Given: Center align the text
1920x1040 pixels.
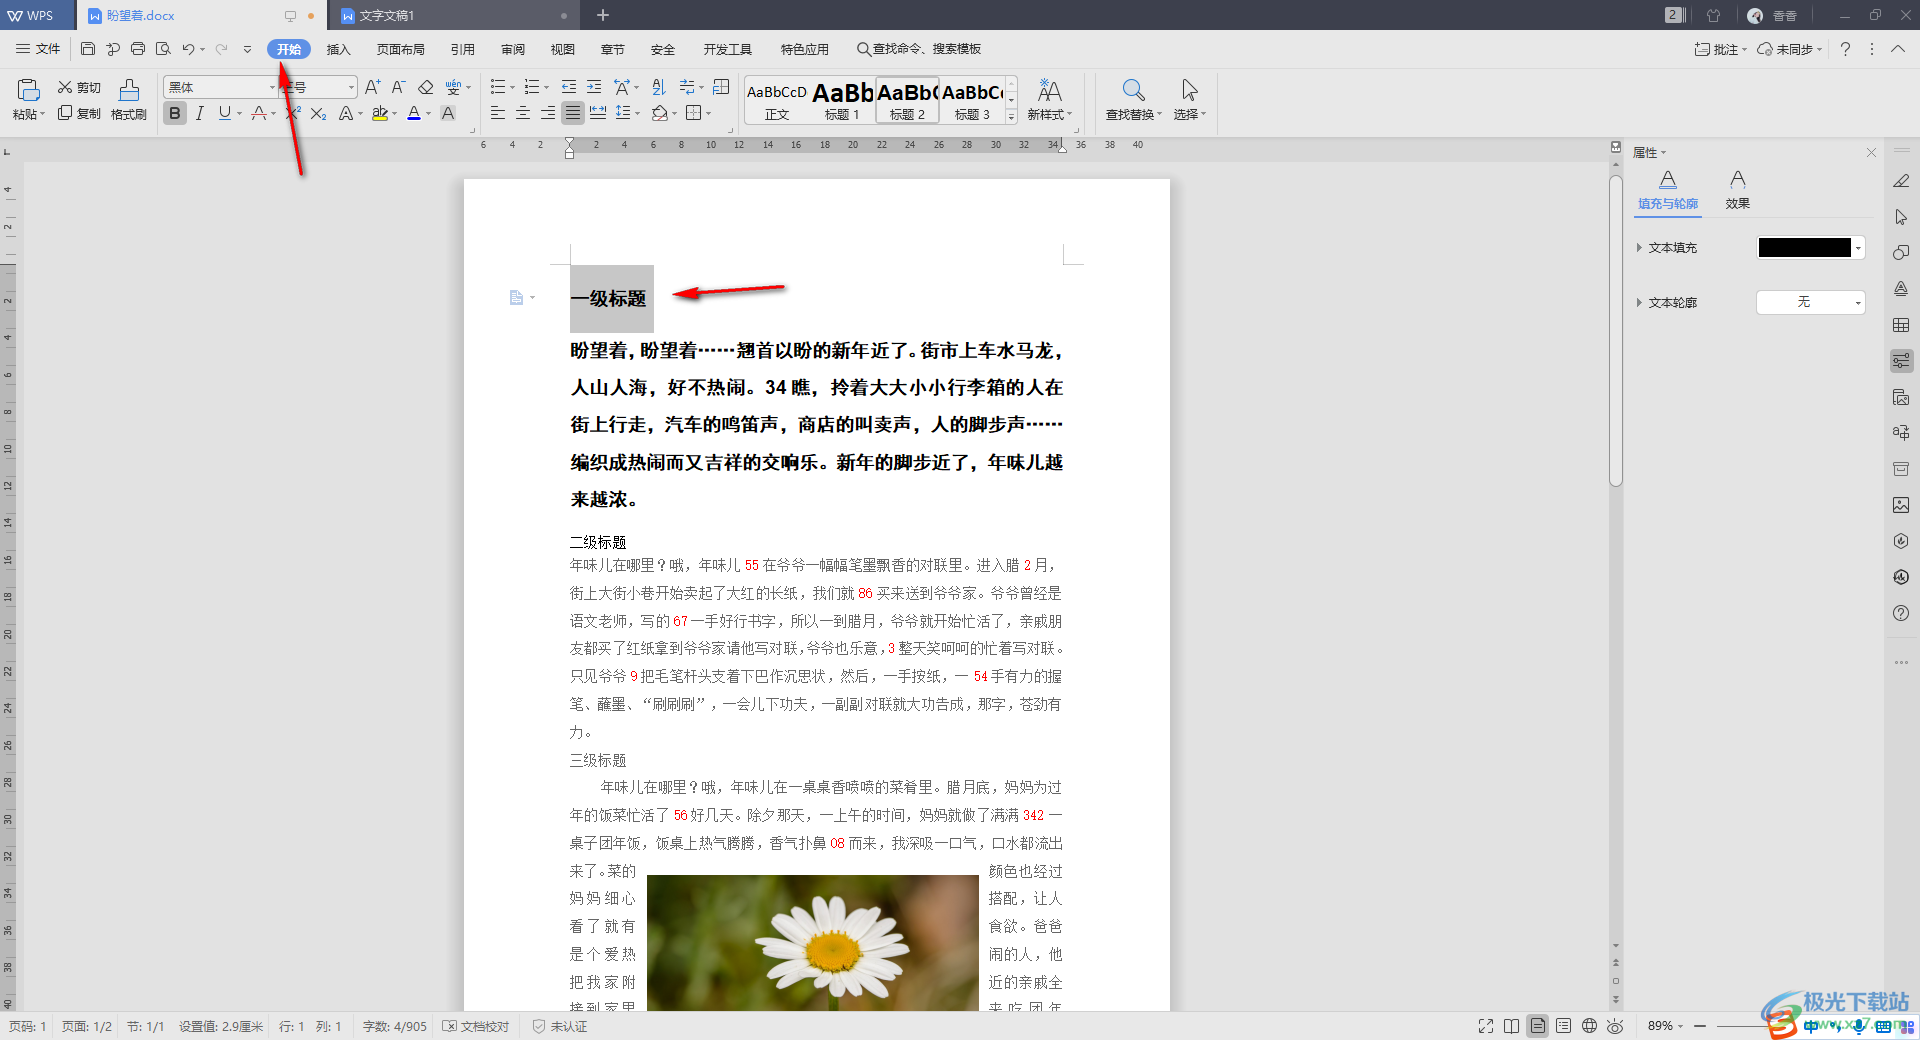Looking at the screenshot, I should tap(523, 114).
